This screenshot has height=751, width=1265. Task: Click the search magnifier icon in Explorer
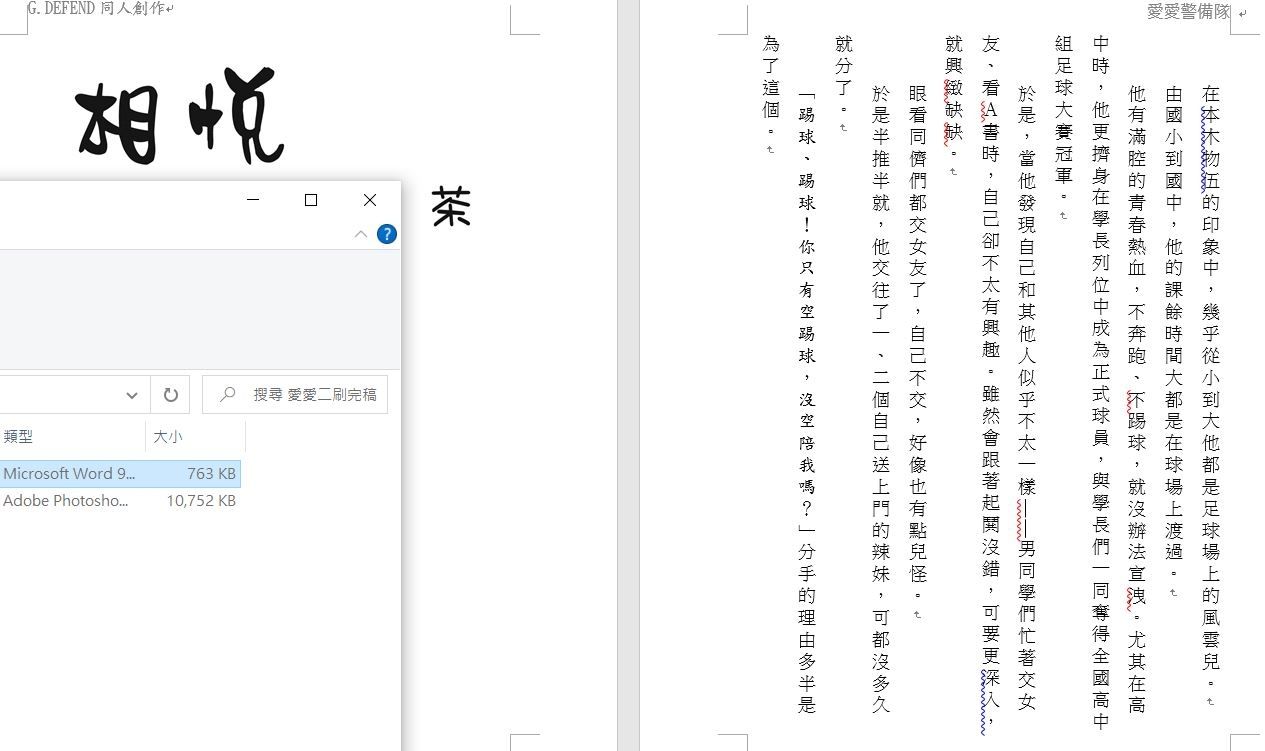tap(228, 395)
